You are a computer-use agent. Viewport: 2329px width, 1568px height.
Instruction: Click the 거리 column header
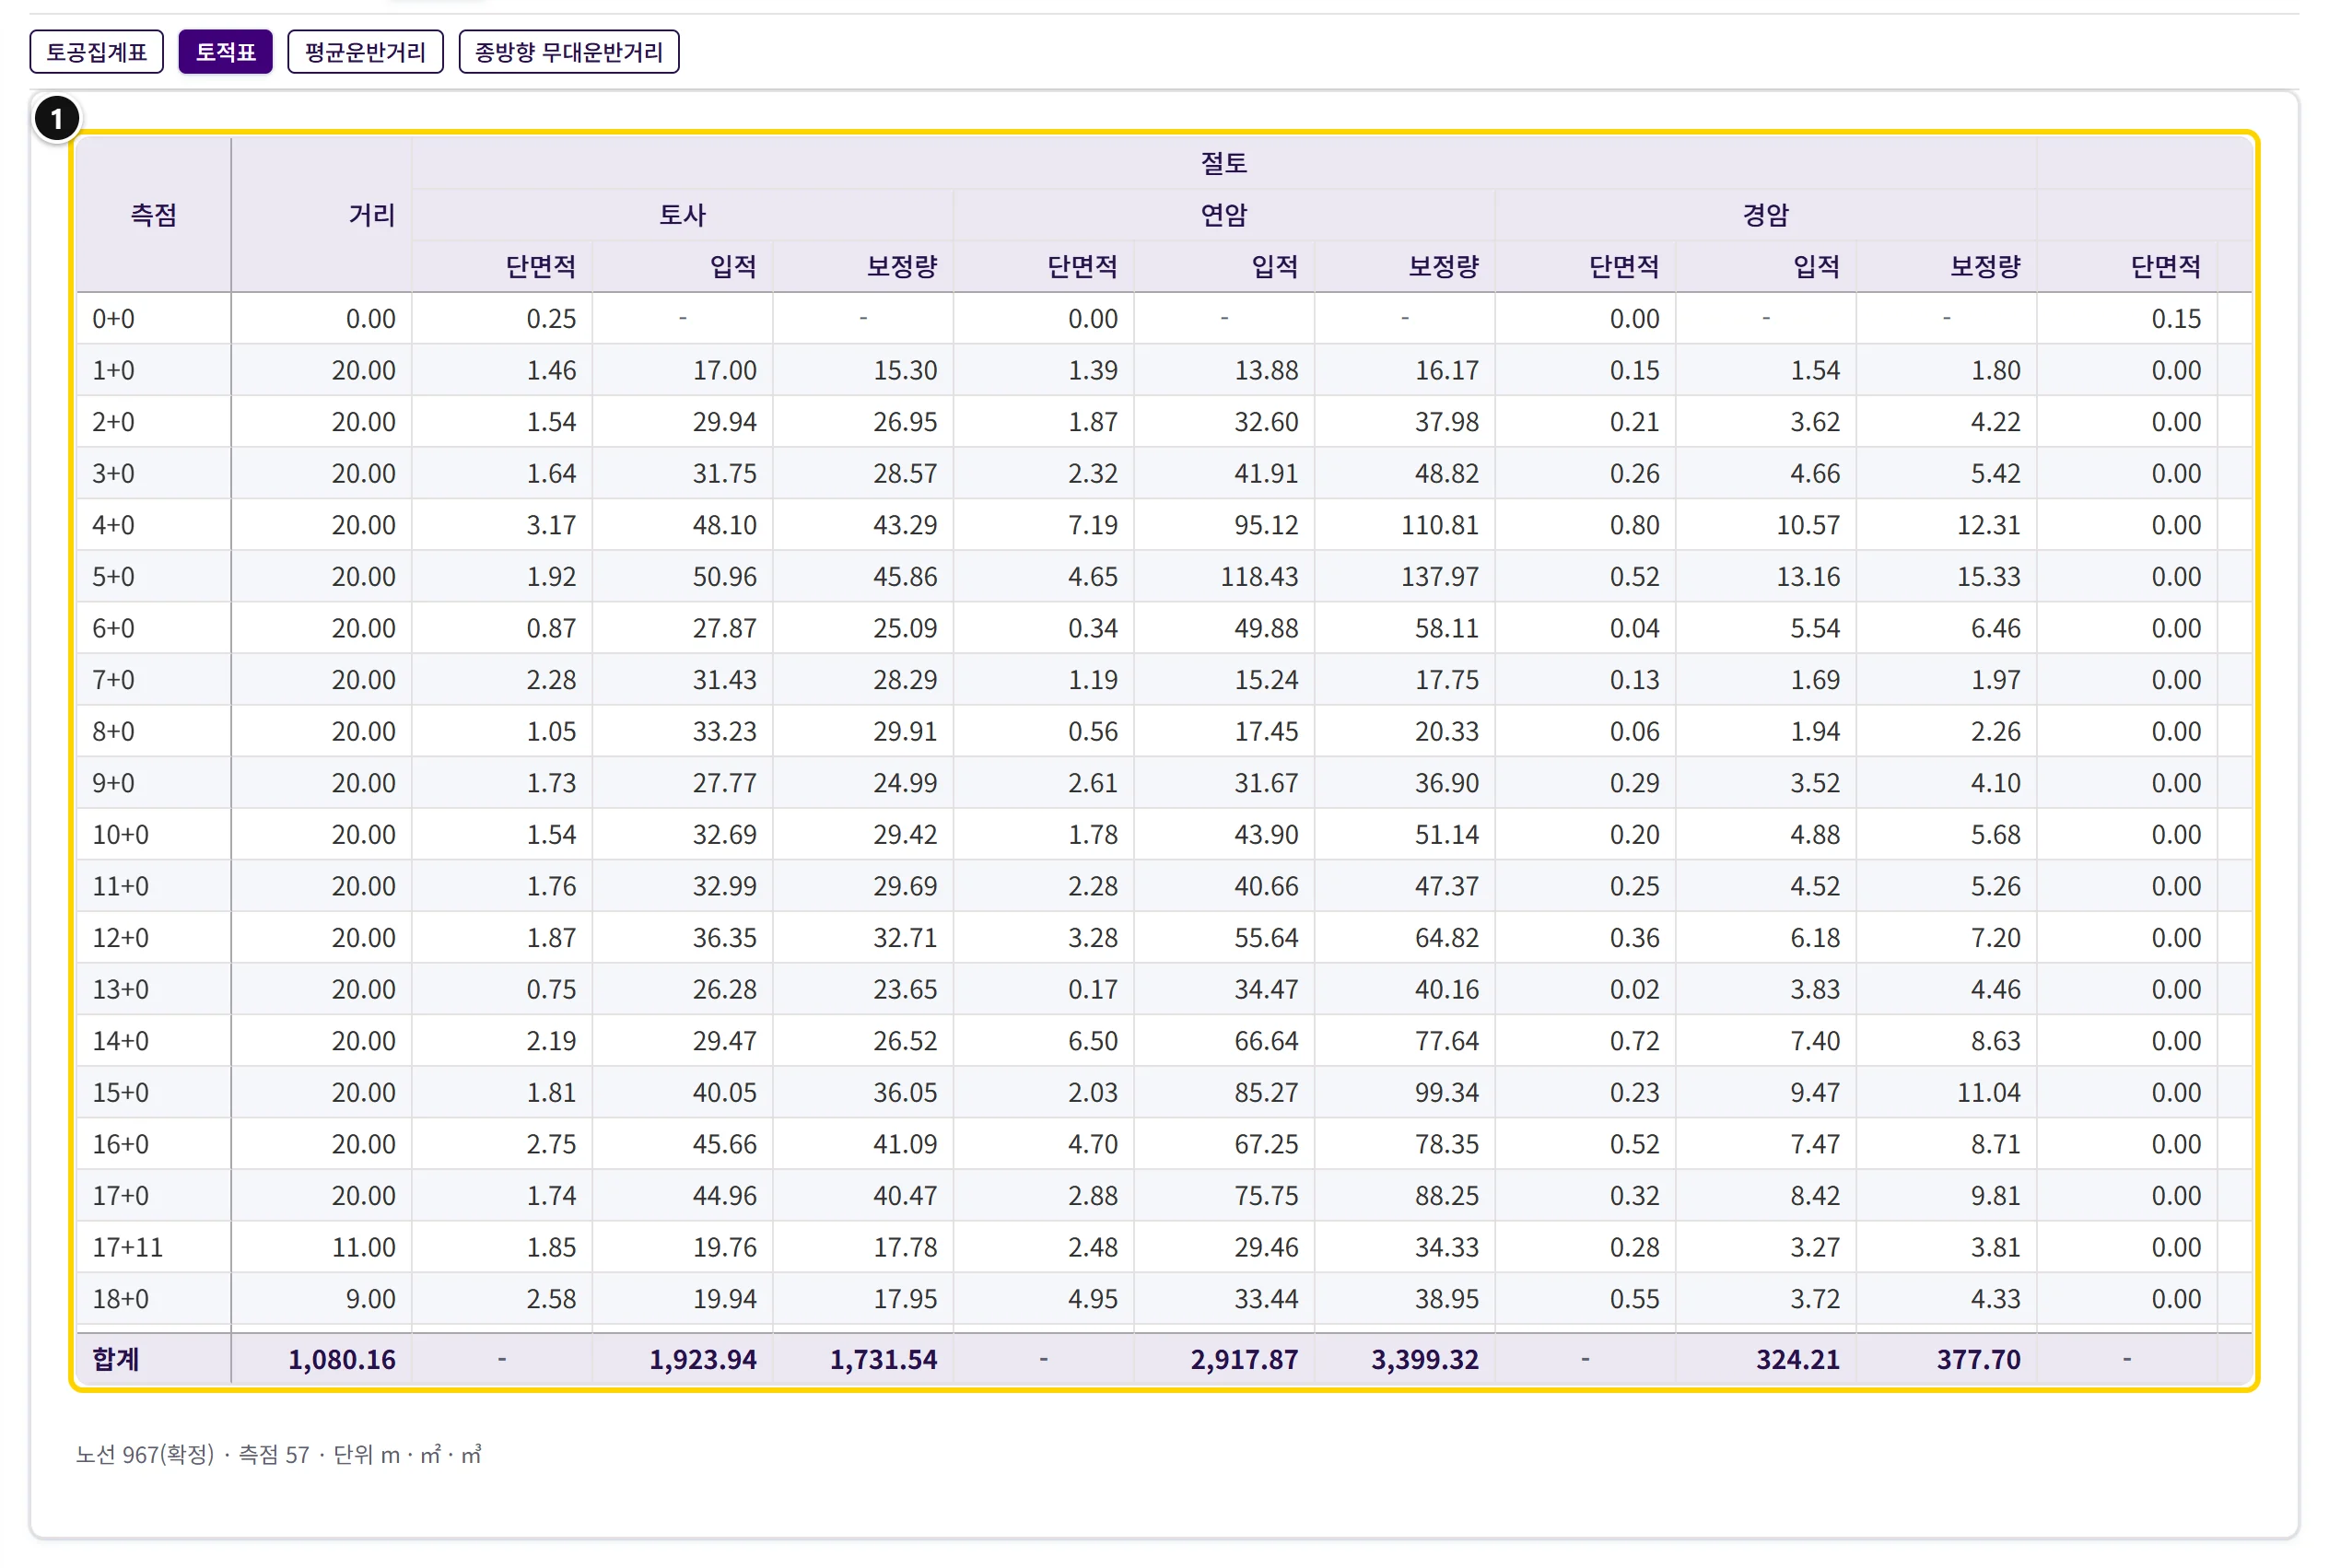point(322,215)
